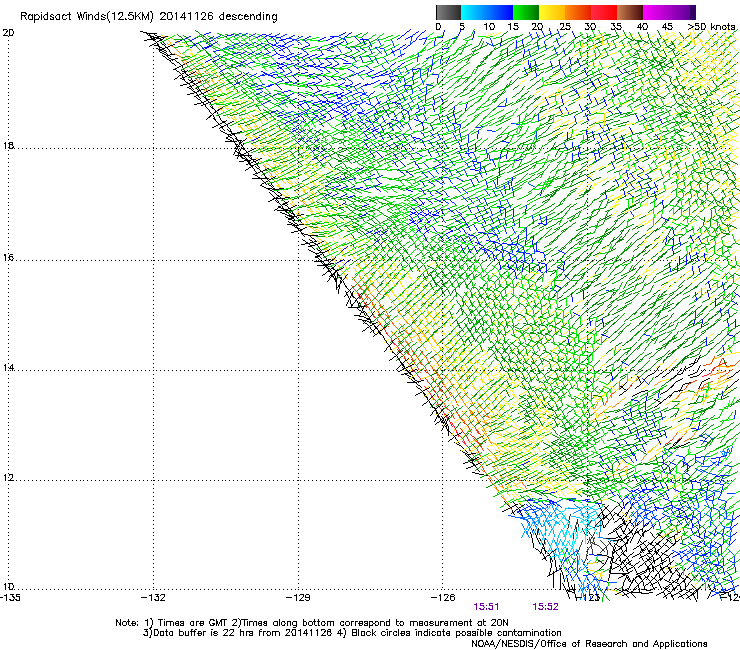Click the cyan-blue 5-15 knots legend segment

point(487,12)
